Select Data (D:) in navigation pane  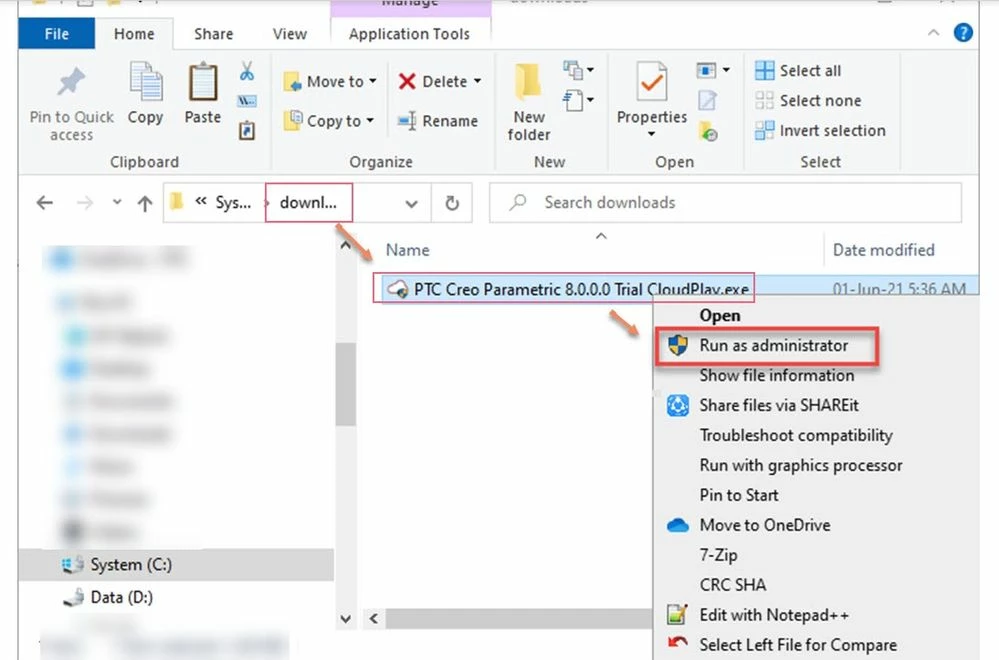(121, 597)
